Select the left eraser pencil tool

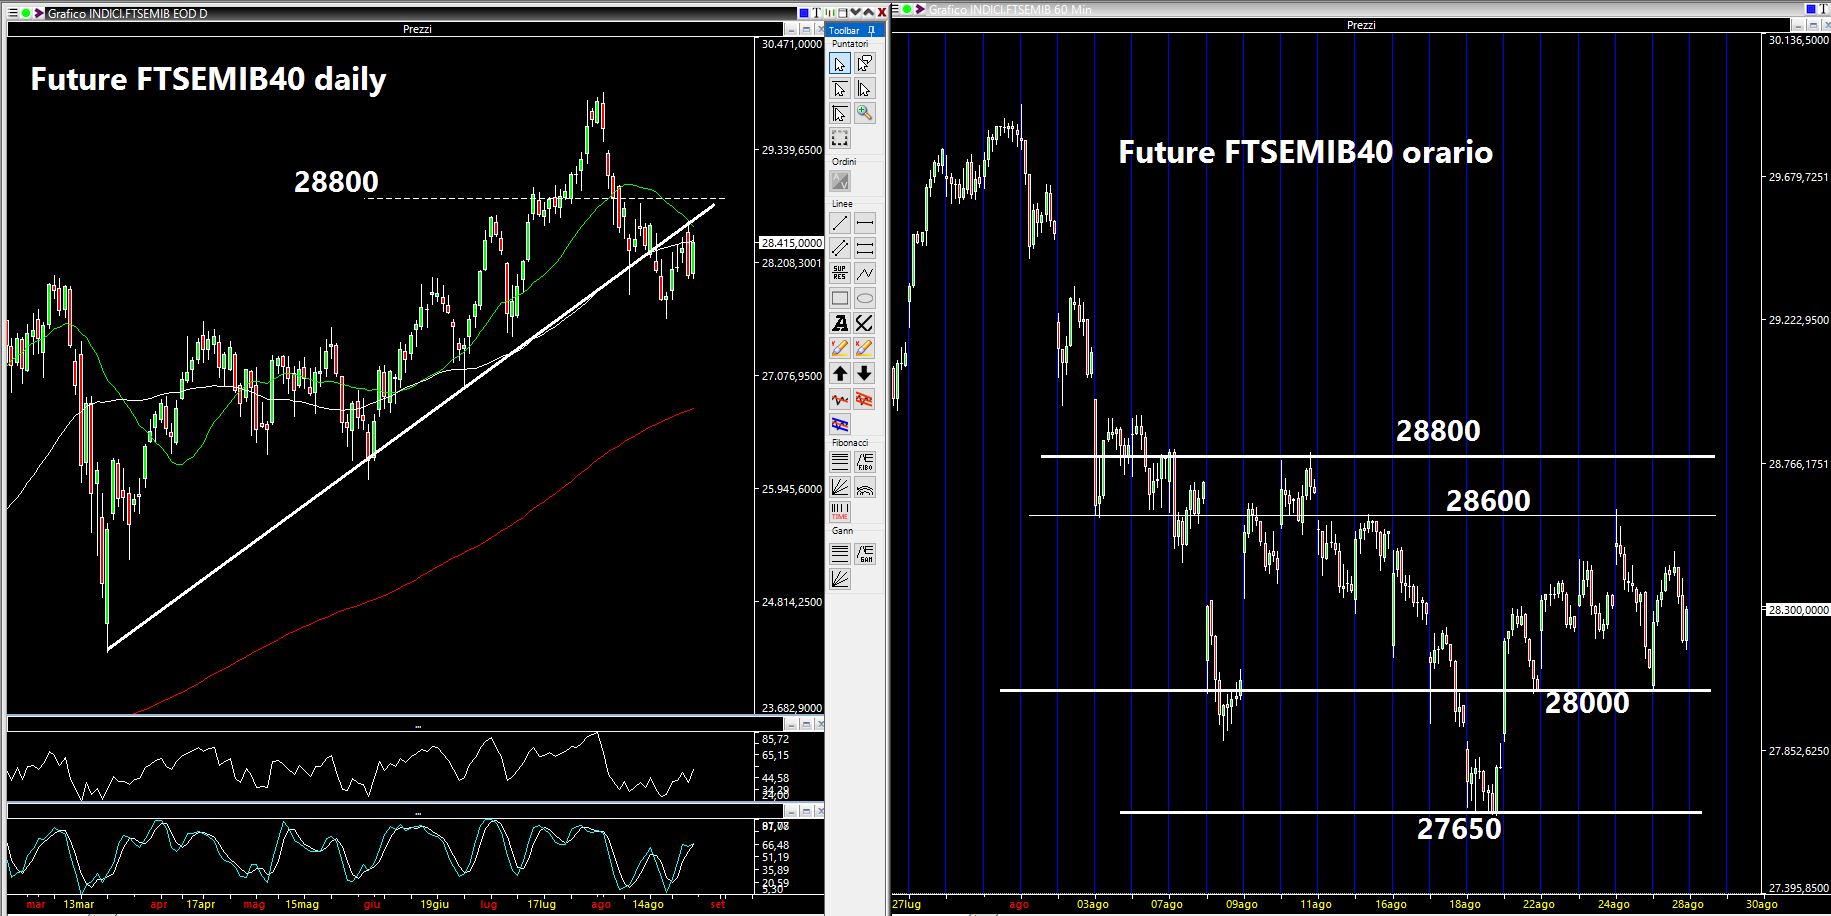tap(840, 348)
